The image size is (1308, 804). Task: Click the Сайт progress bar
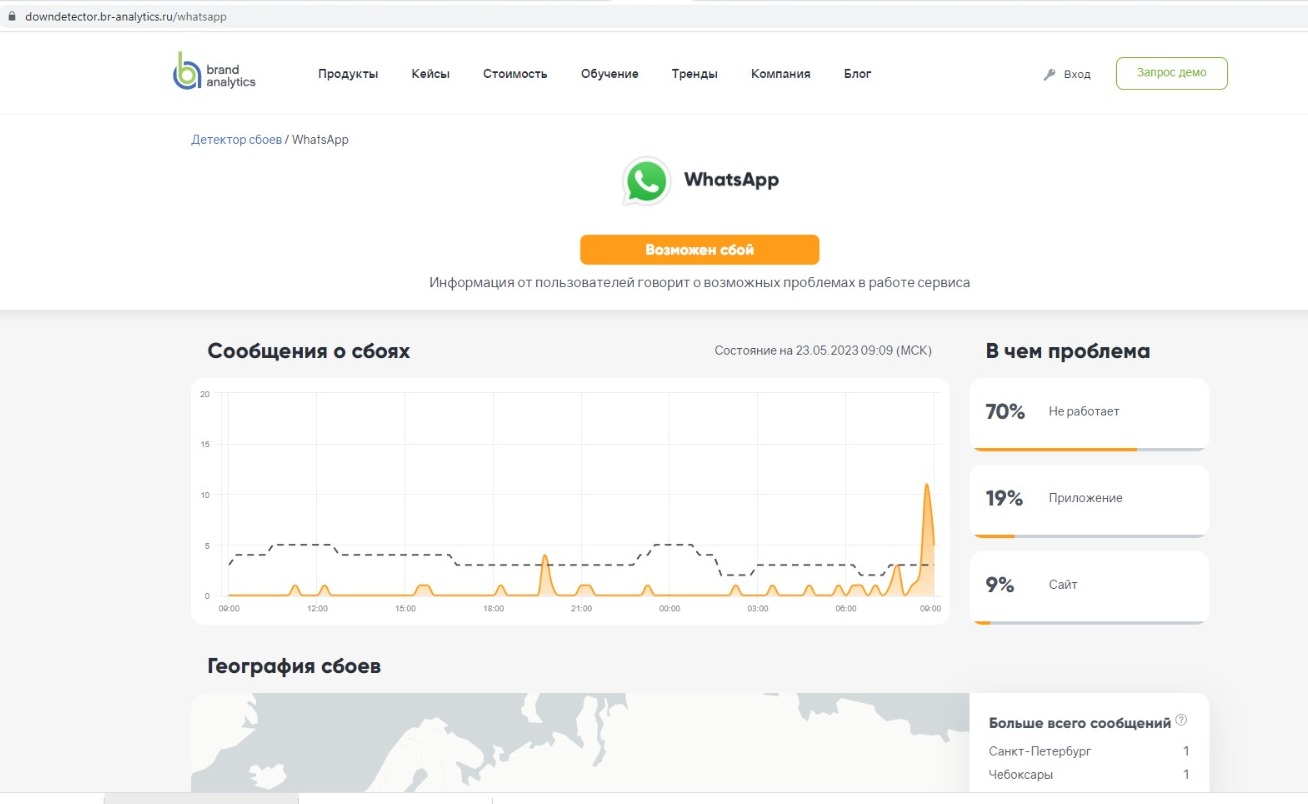click(1089, 623)
